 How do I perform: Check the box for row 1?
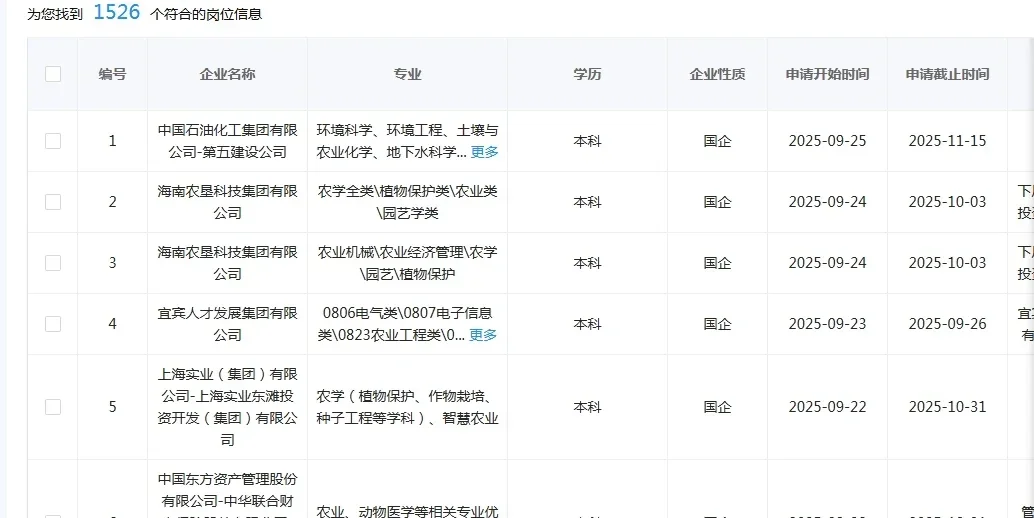[x=53, y=141]
